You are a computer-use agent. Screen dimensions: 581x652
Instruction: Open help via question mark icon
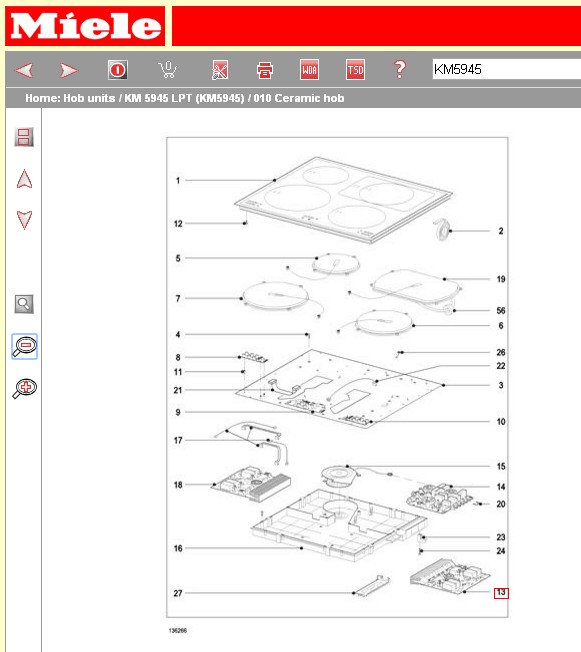coord(400,69)
